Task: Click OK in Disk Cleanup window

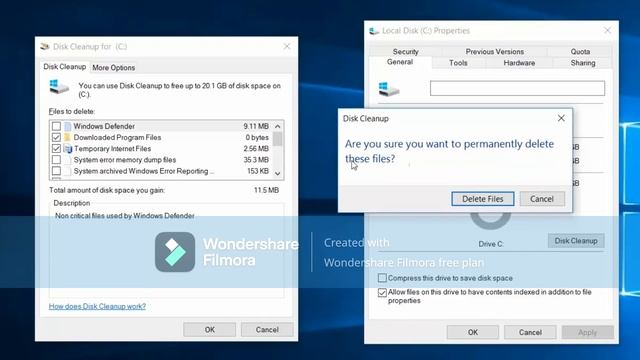Action: [209, 329]
